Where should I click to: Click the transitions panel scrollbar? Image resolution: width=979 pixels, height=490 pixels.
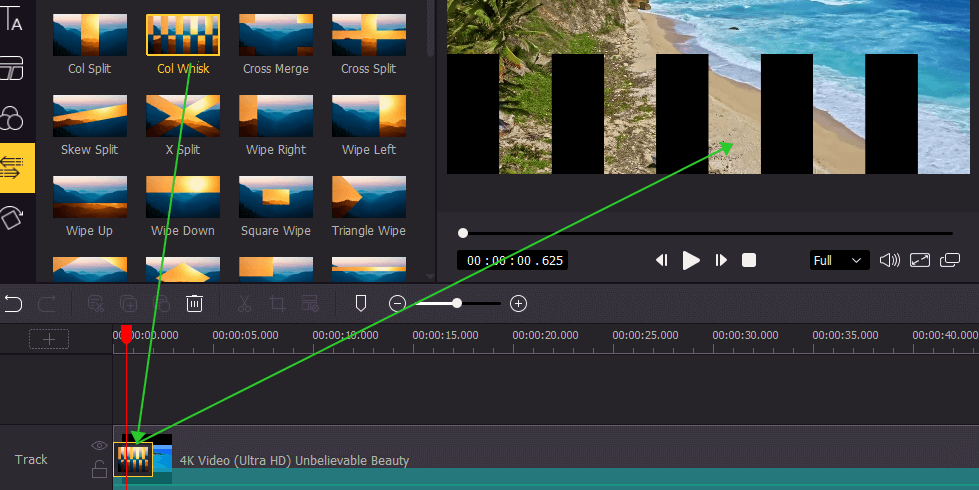[430, 28]
